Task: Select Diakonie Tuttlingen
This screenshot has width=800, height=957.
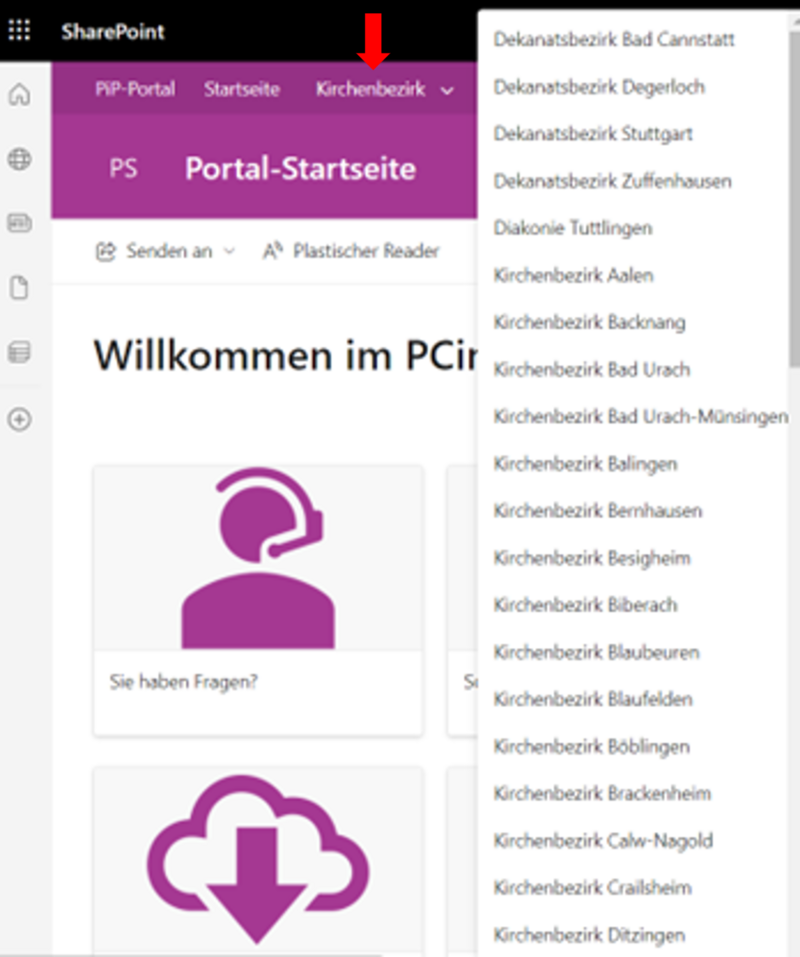Action: point(573,228)
